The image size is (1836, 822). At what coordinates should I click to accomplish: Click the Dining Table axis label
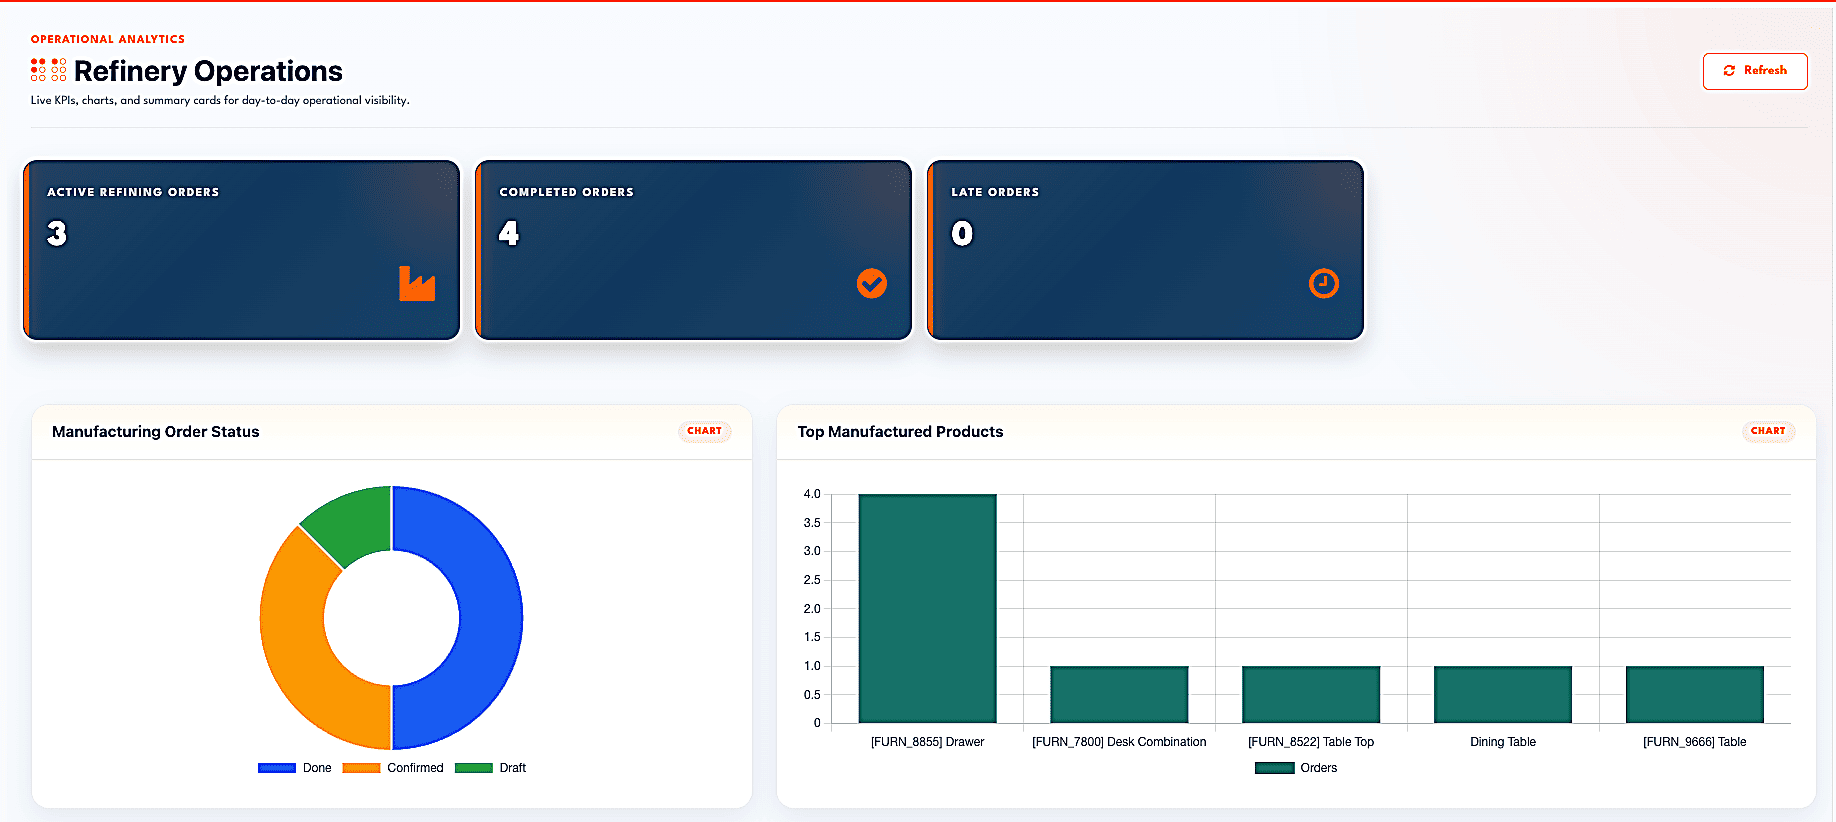[x=1503, y=742]
